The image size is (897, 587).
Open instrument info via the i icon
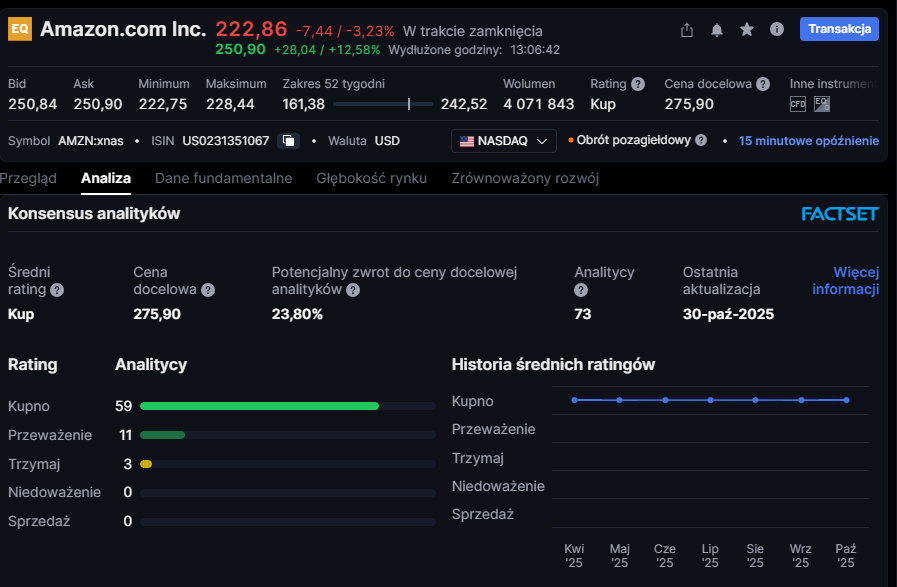click(x=777, y=30)
